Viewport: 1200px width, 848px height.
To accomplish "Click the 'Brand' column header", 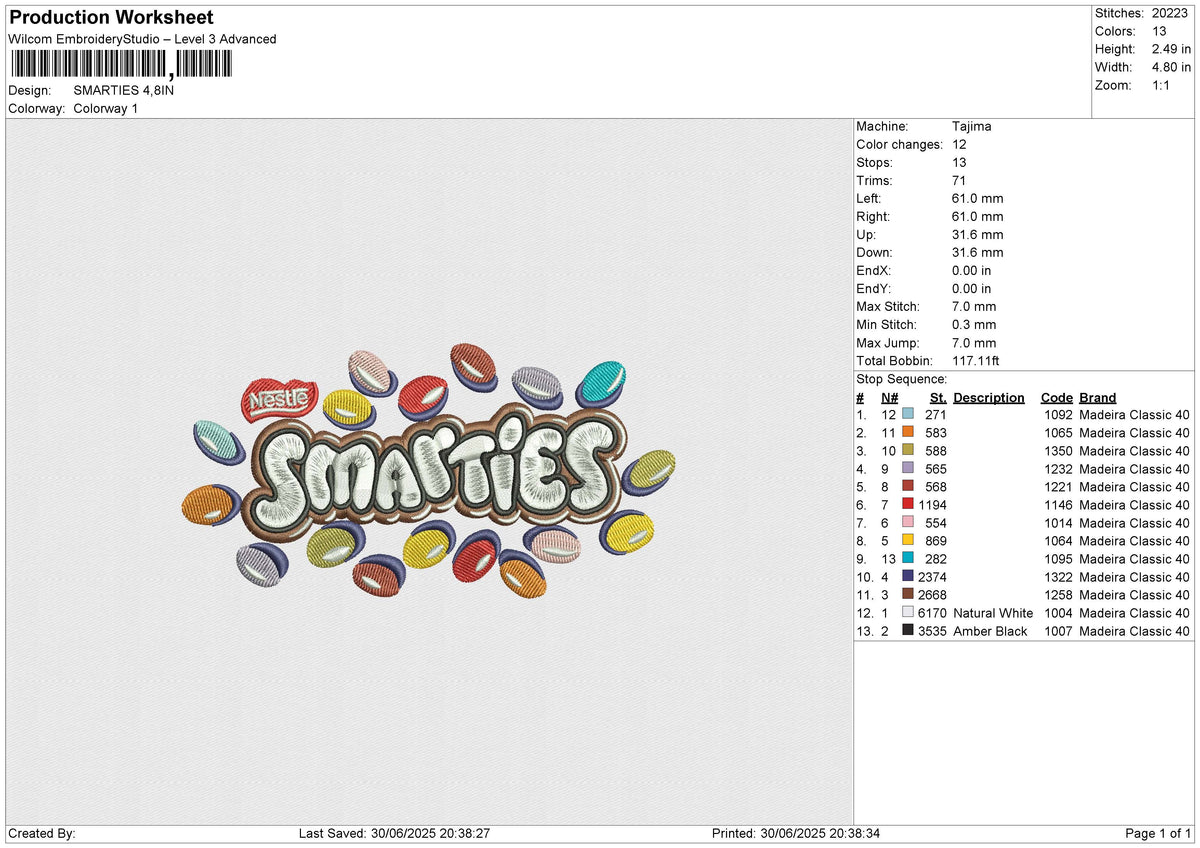I will pyautogui.click(x=1098, y=398).
